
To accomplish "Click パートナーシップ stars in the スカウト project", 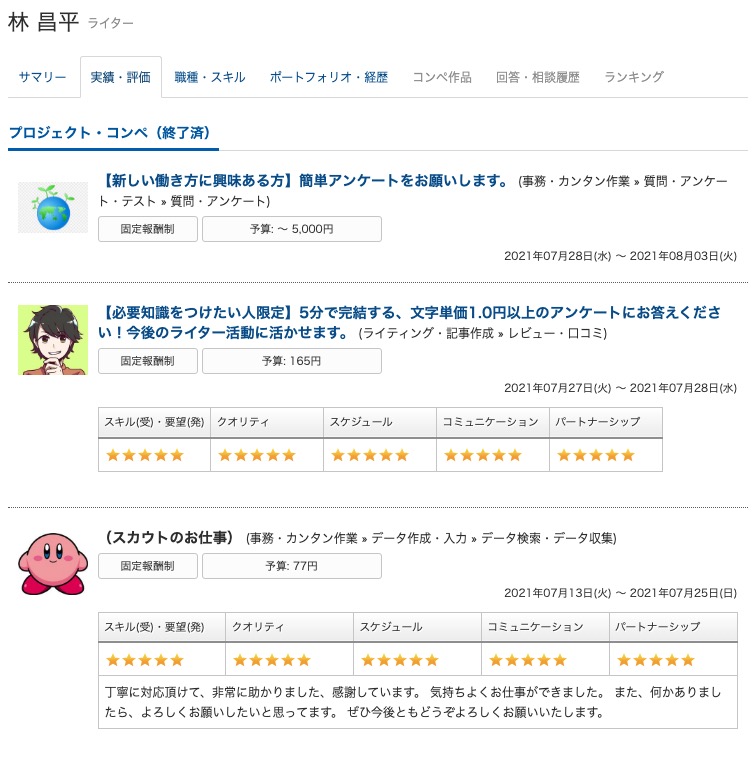I will click(656, 660).
